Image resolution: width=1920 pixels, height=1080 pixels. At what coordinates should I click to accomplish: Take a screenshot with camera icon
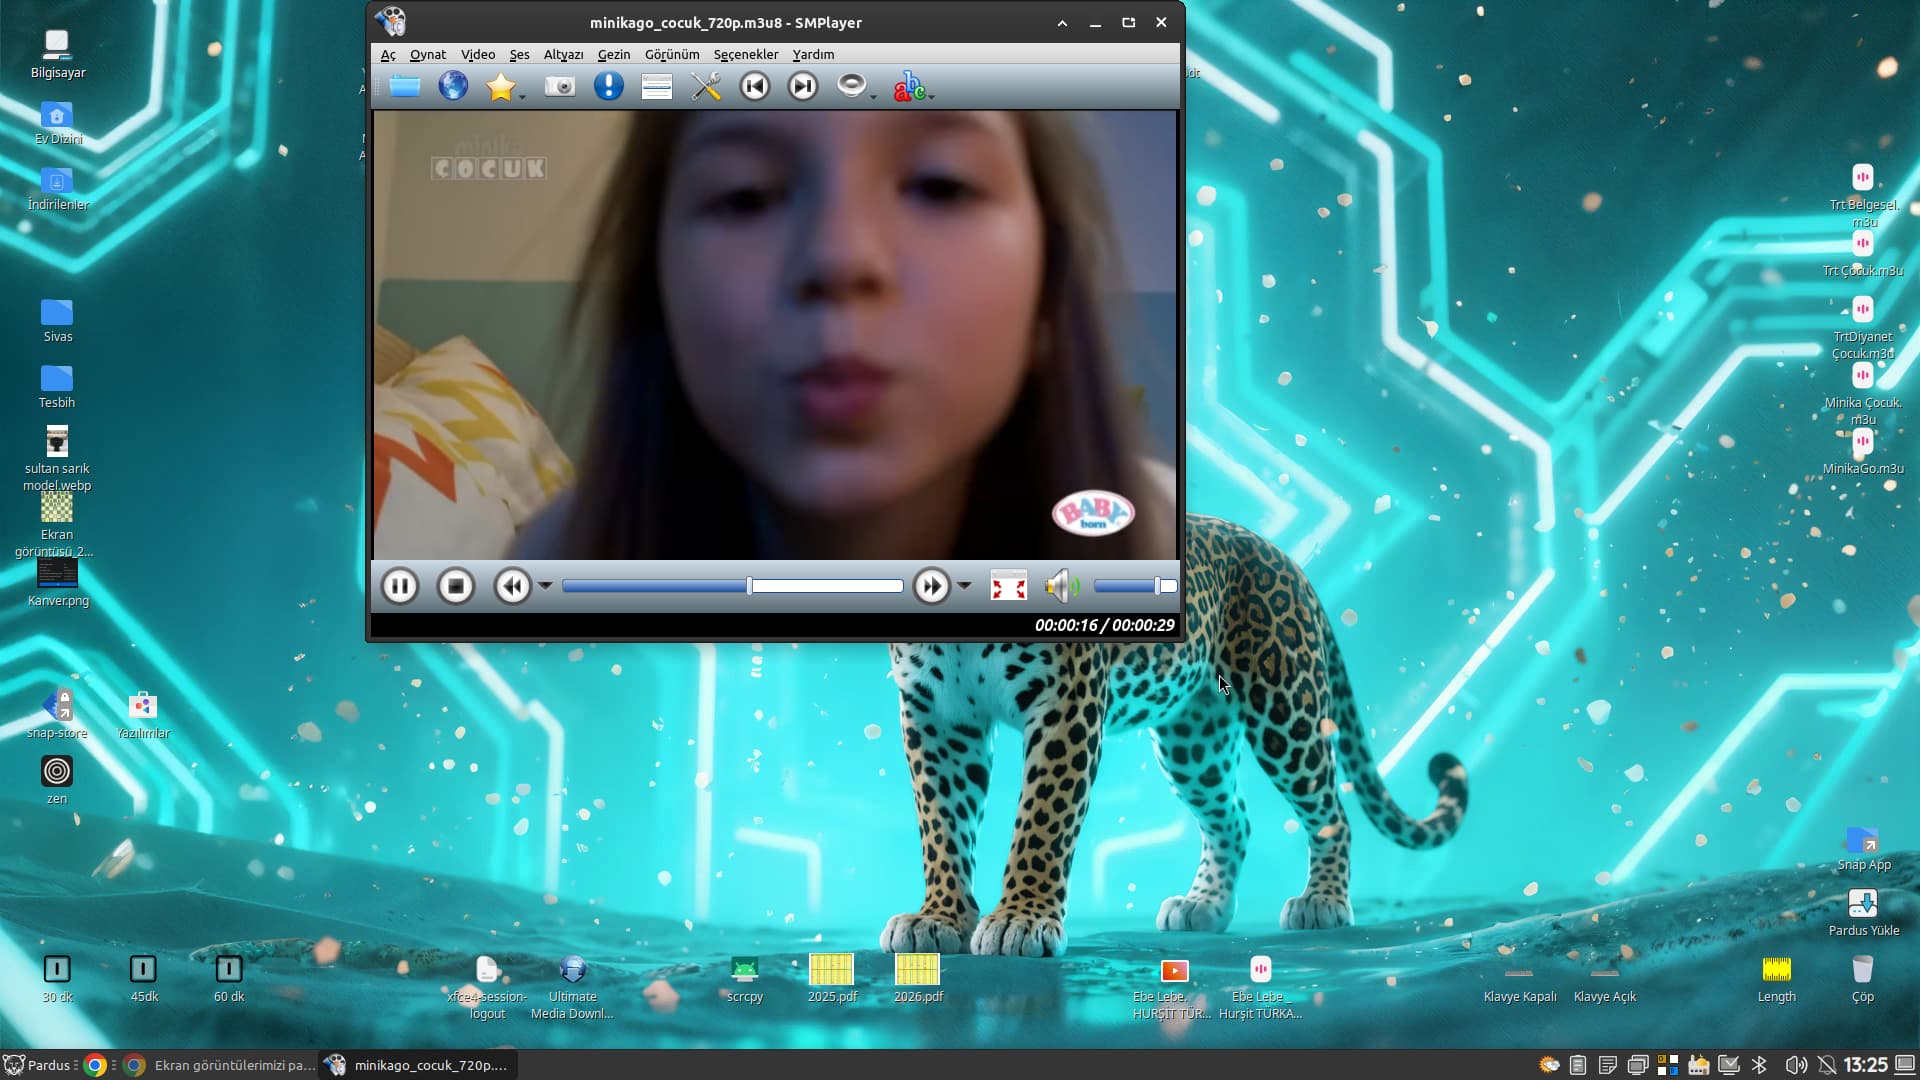tap(559, 86)
